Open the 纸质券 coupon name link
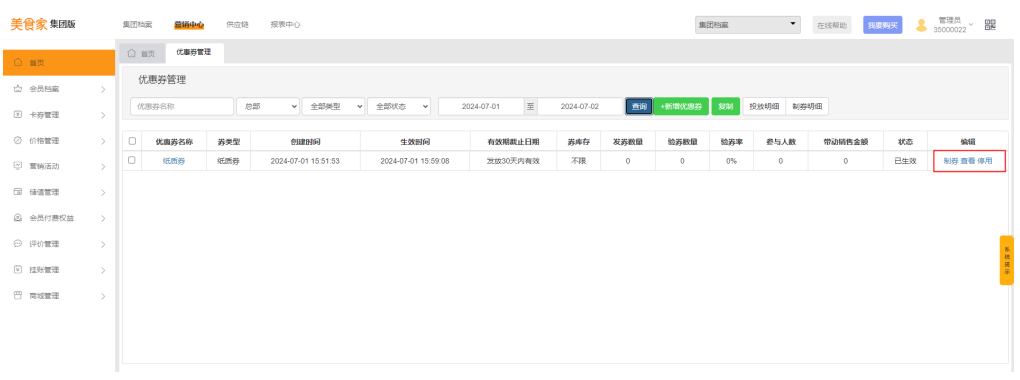This screenshot has width=1020, height=380. (174, 161)
